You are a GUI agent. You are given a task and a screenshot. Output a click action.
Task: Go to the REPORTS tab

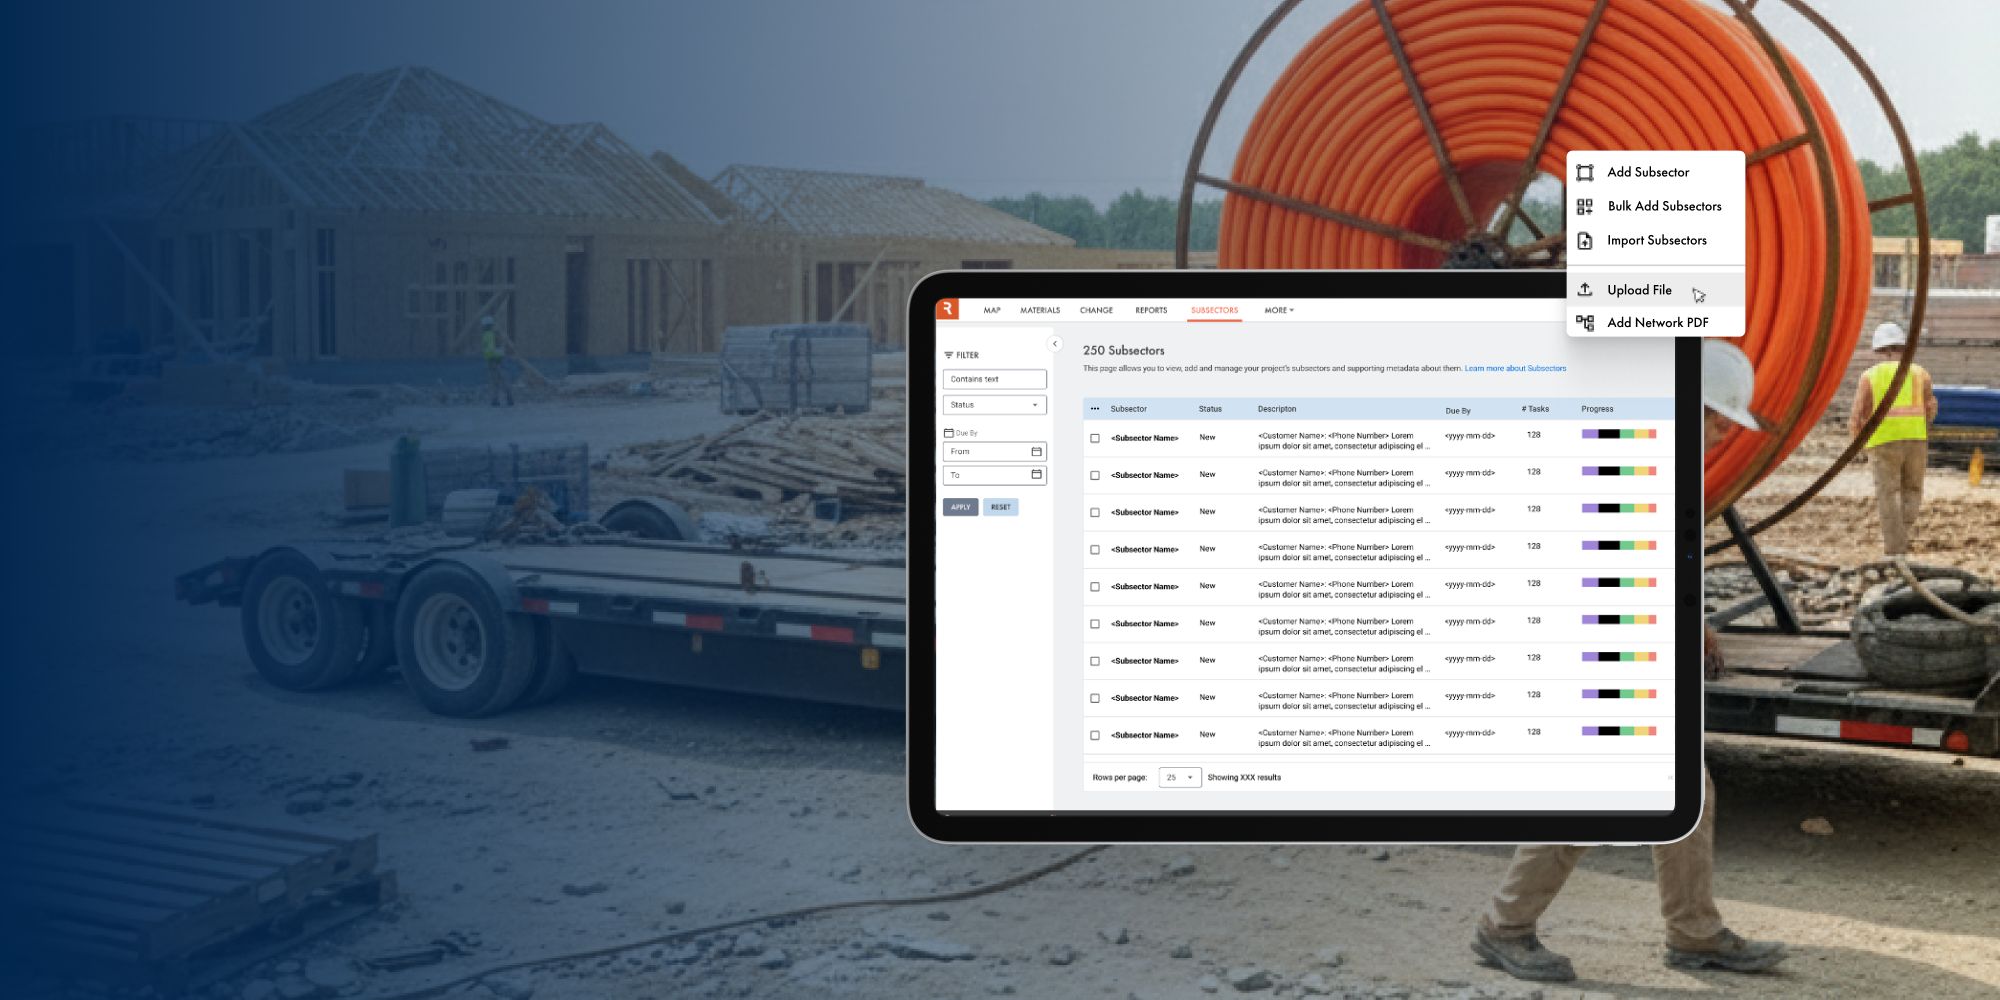(x=1151, y=311)
